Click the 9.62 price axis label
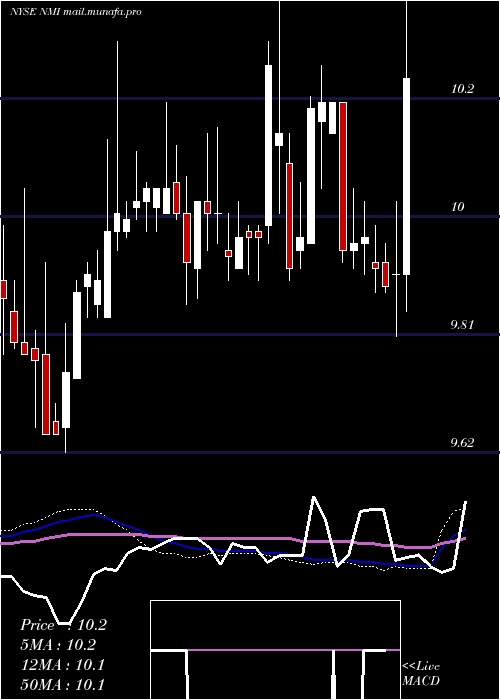Viewport: 500px width, 700px height. (x=462, y=442)
